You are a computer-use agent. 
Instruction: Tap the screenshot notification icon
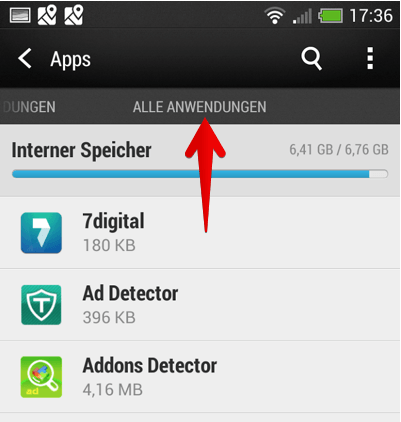[x=20, y=15]
